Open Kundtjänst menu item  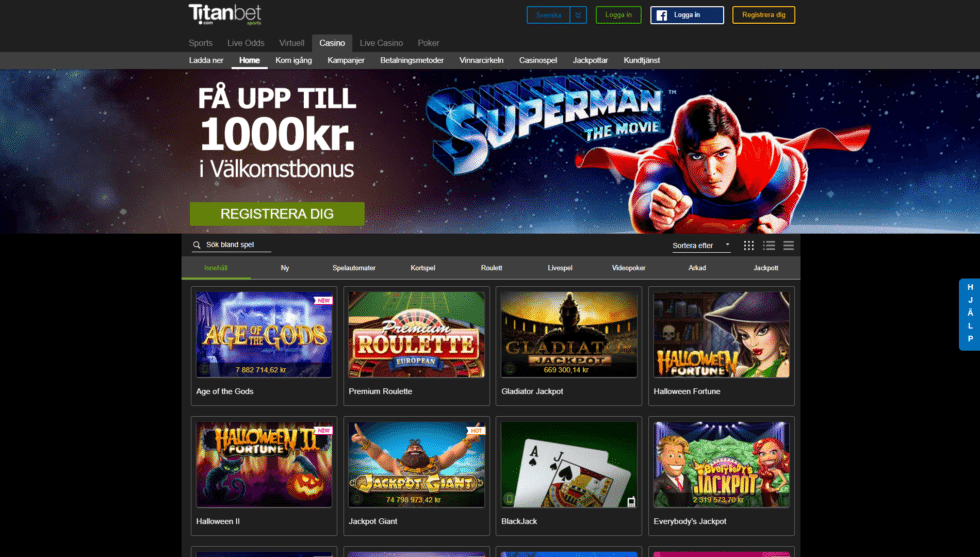tap(642, 61)
